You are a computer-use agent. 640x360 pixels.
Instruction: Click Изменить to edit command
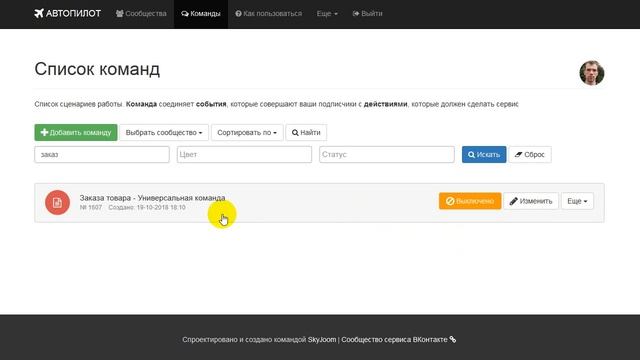point(531,201)
